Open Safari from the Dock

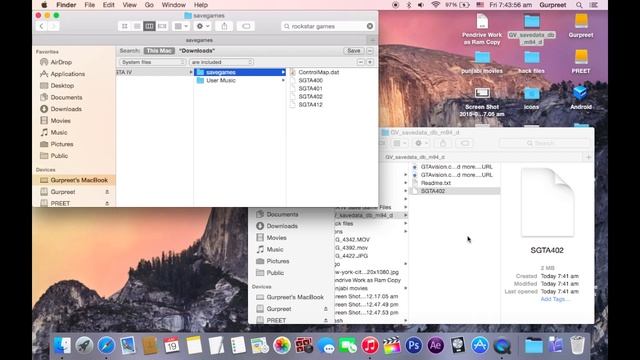[x=106, y=346]
